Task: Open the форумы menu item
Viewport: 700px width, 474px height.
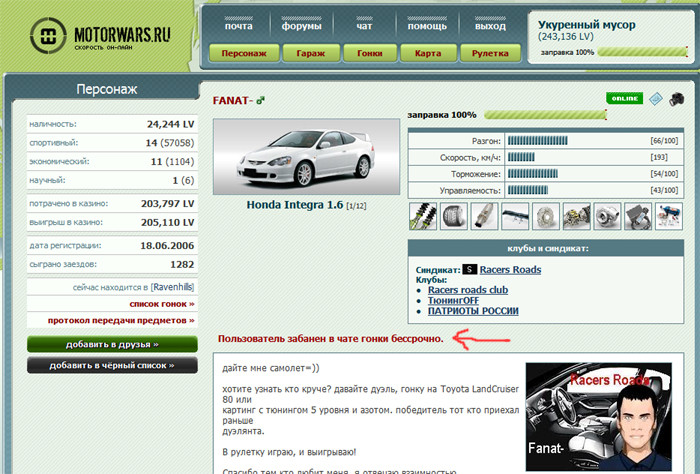Action: click(x=301, y=26)
